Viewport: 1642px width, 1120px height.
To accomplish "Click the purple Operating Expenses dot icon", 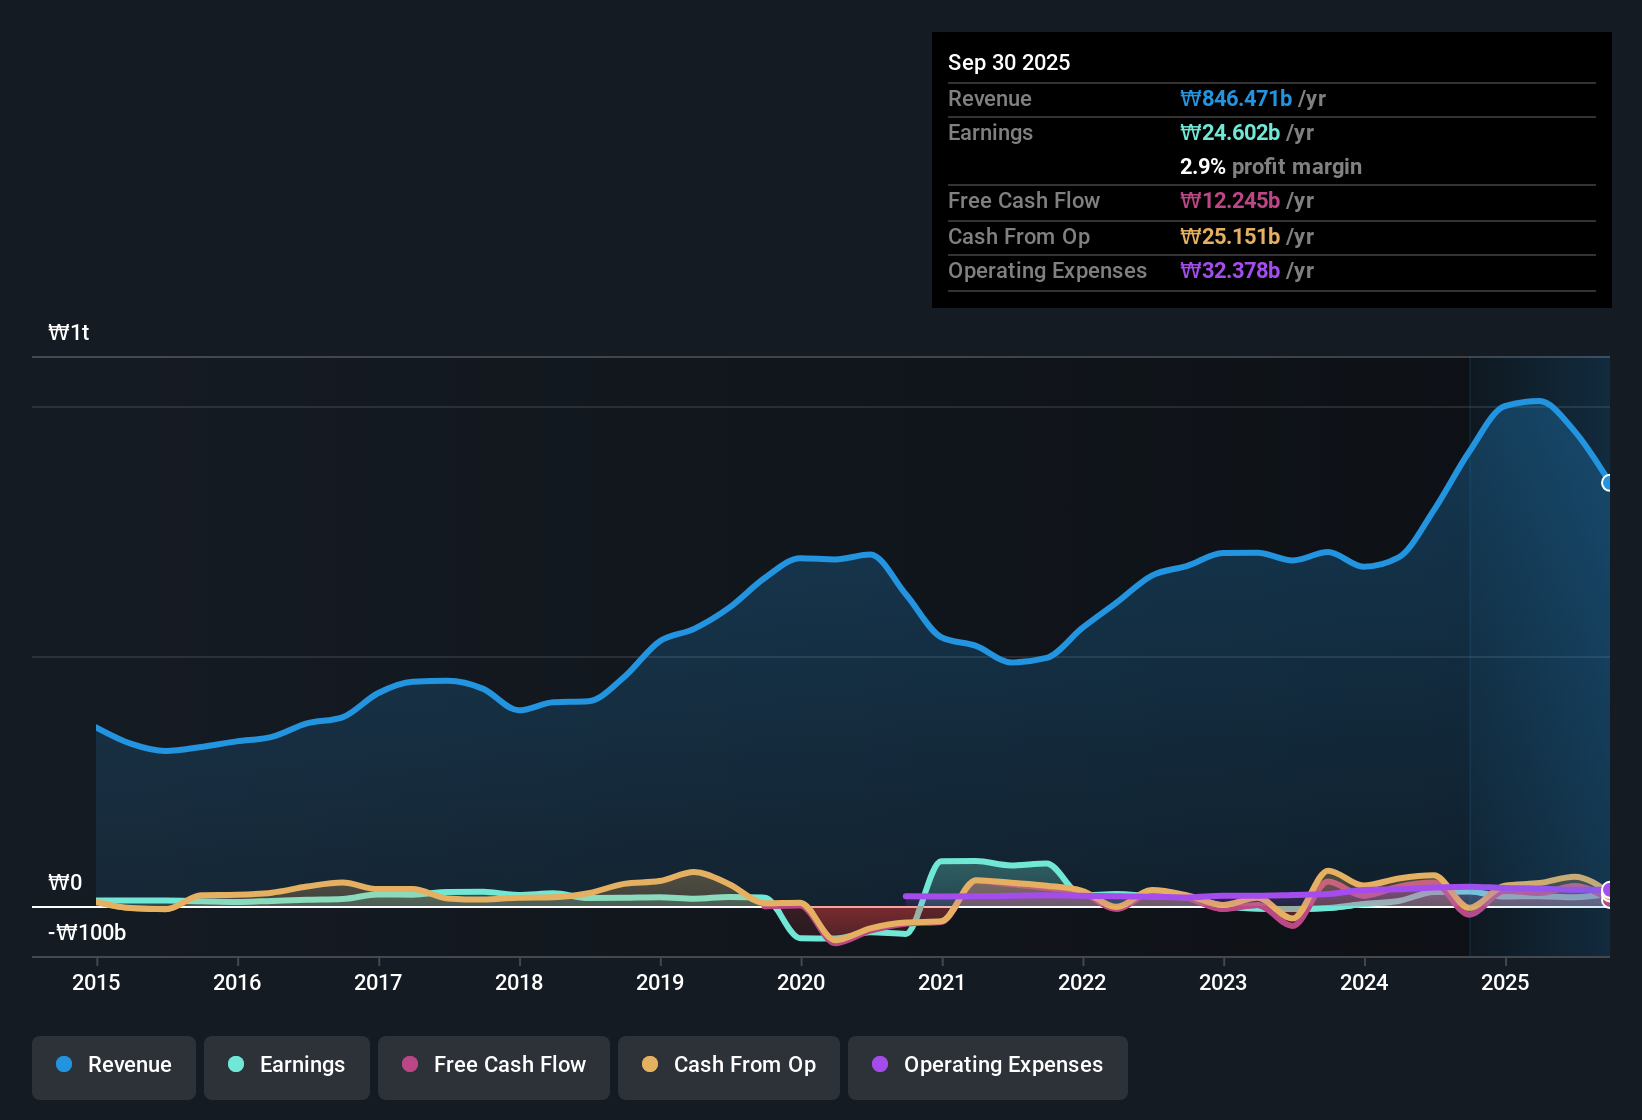I will (x=880, y=1065).
